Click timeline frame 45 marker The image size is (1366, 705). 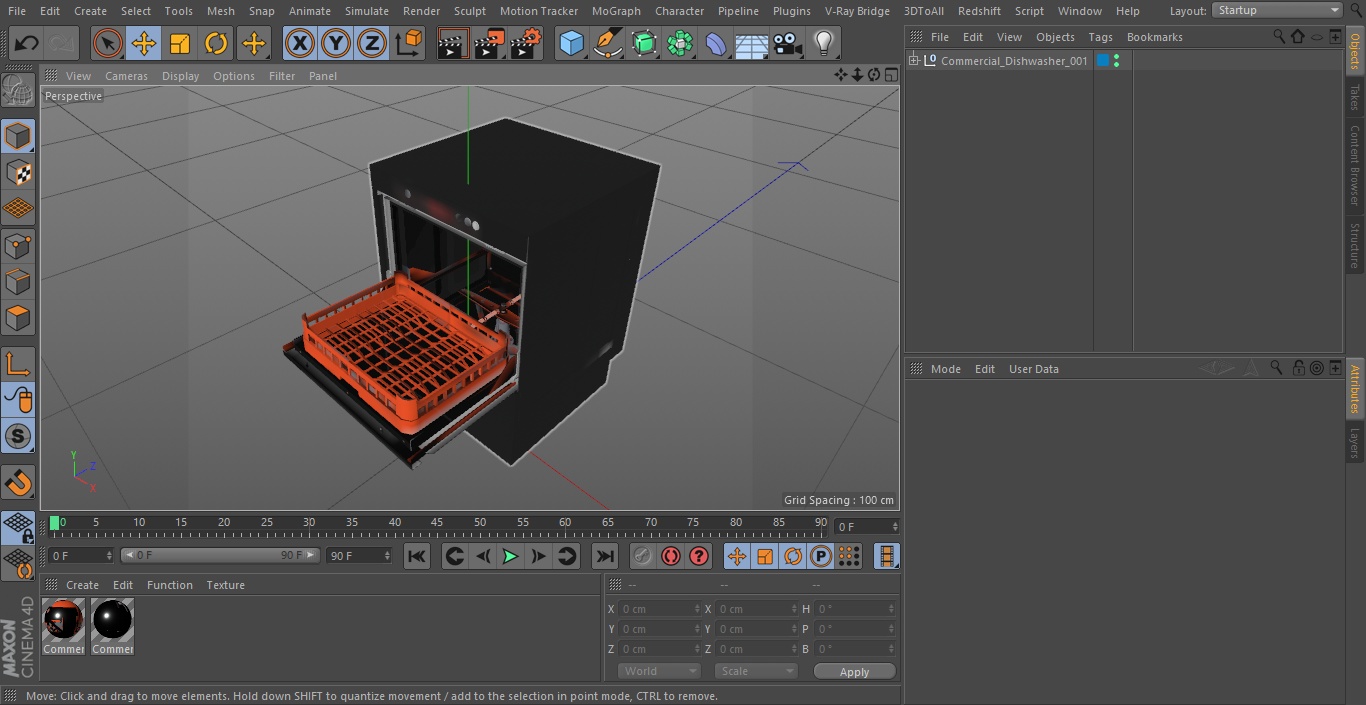[437, 522]
